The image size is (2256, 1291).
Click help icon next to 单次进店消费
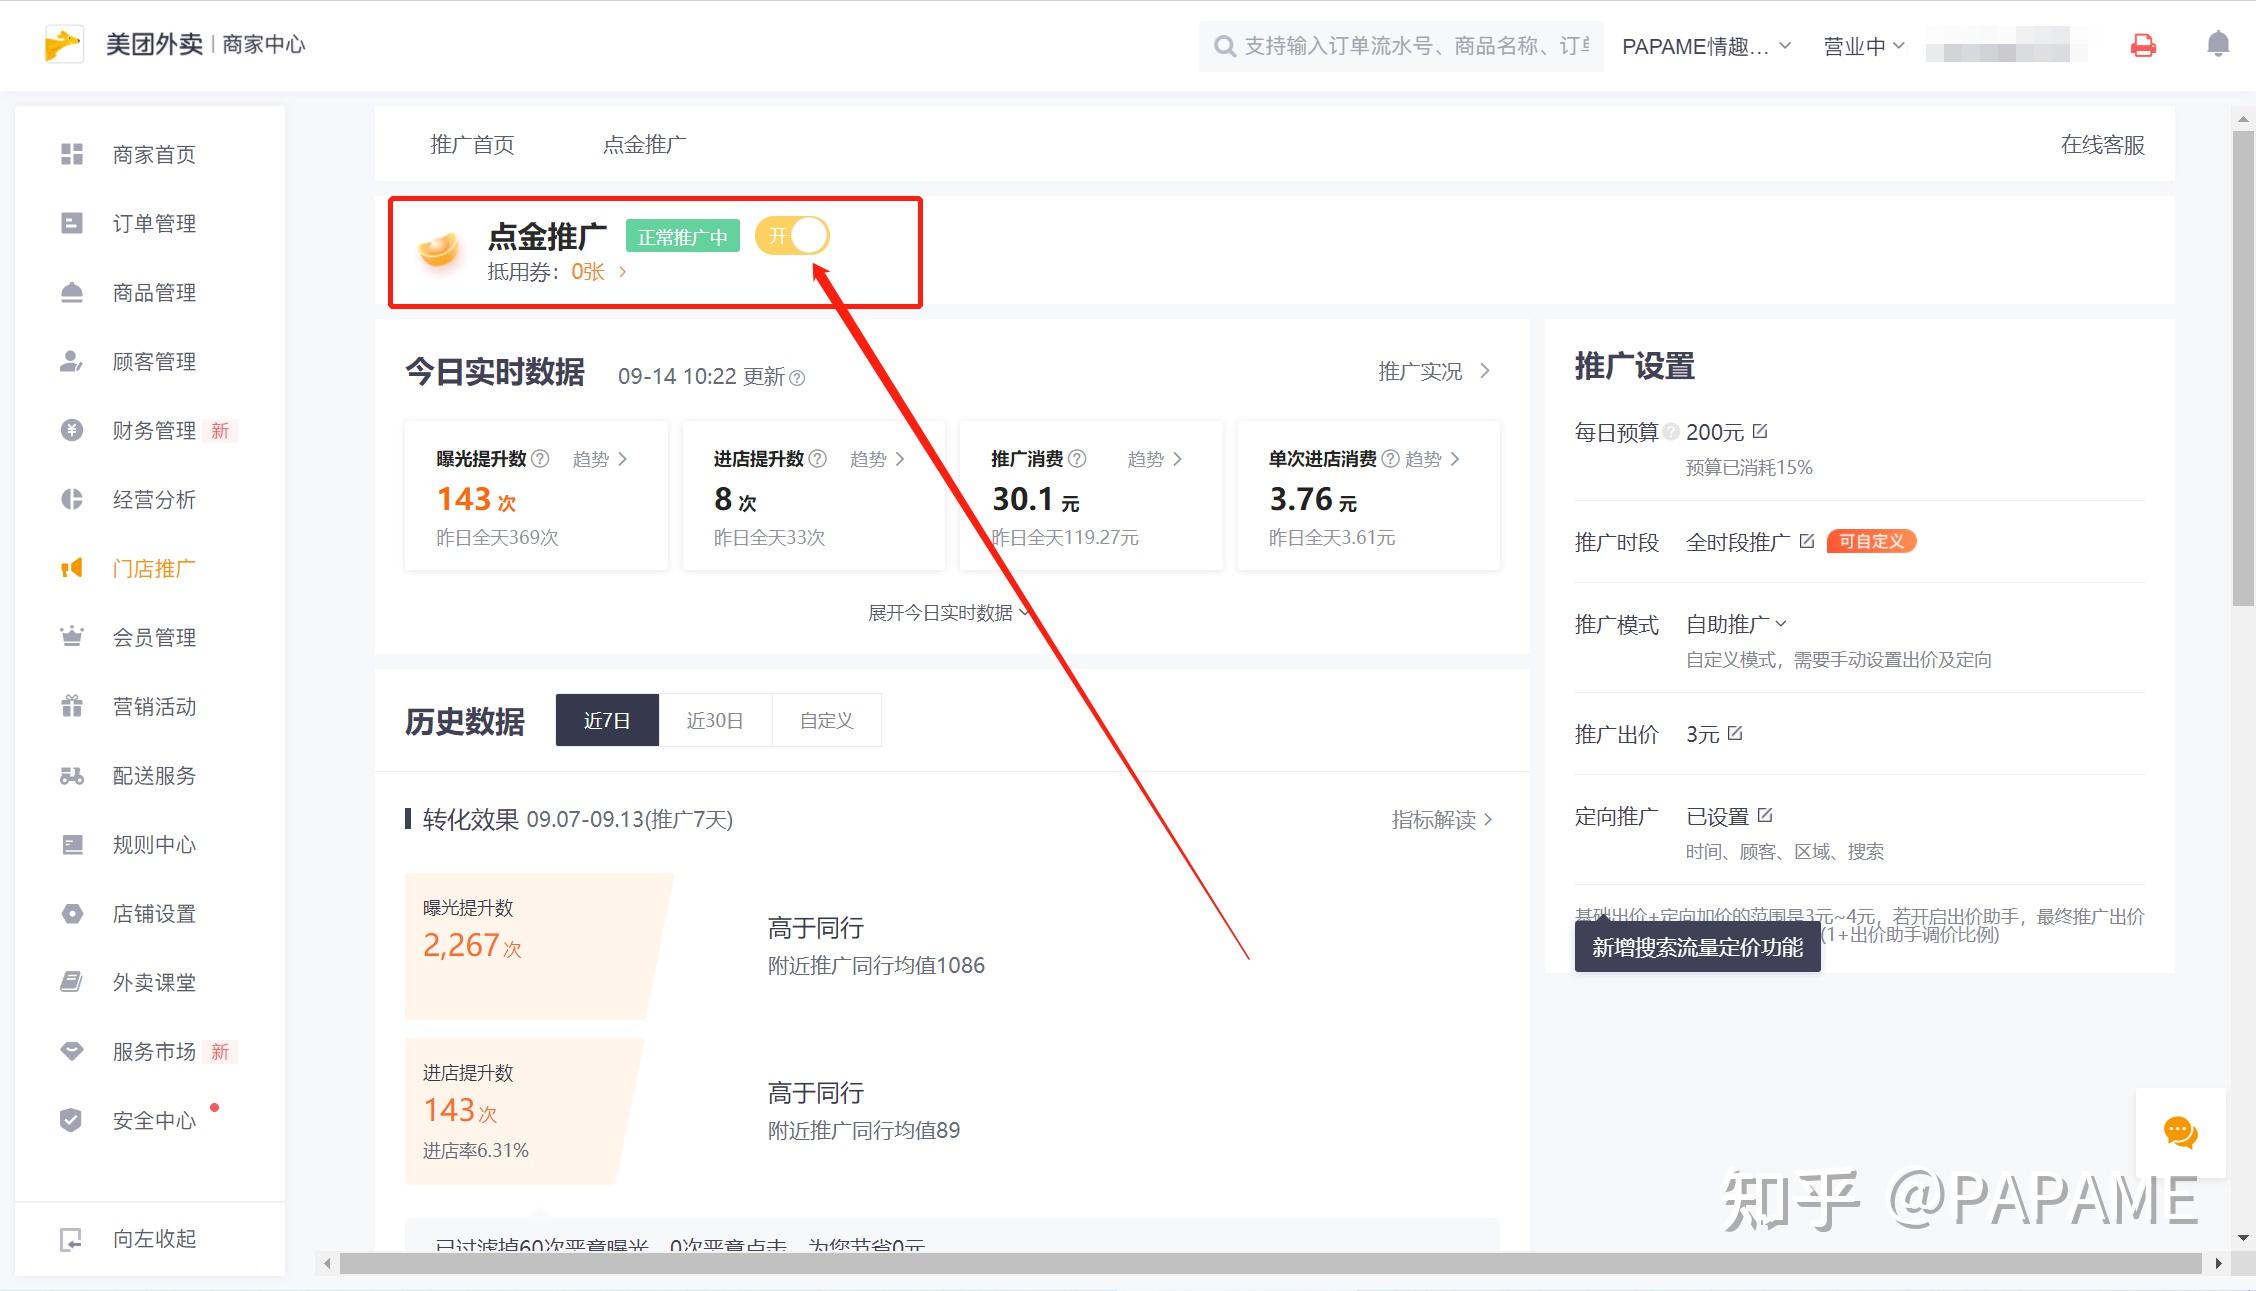click(x=1390, y=458)
